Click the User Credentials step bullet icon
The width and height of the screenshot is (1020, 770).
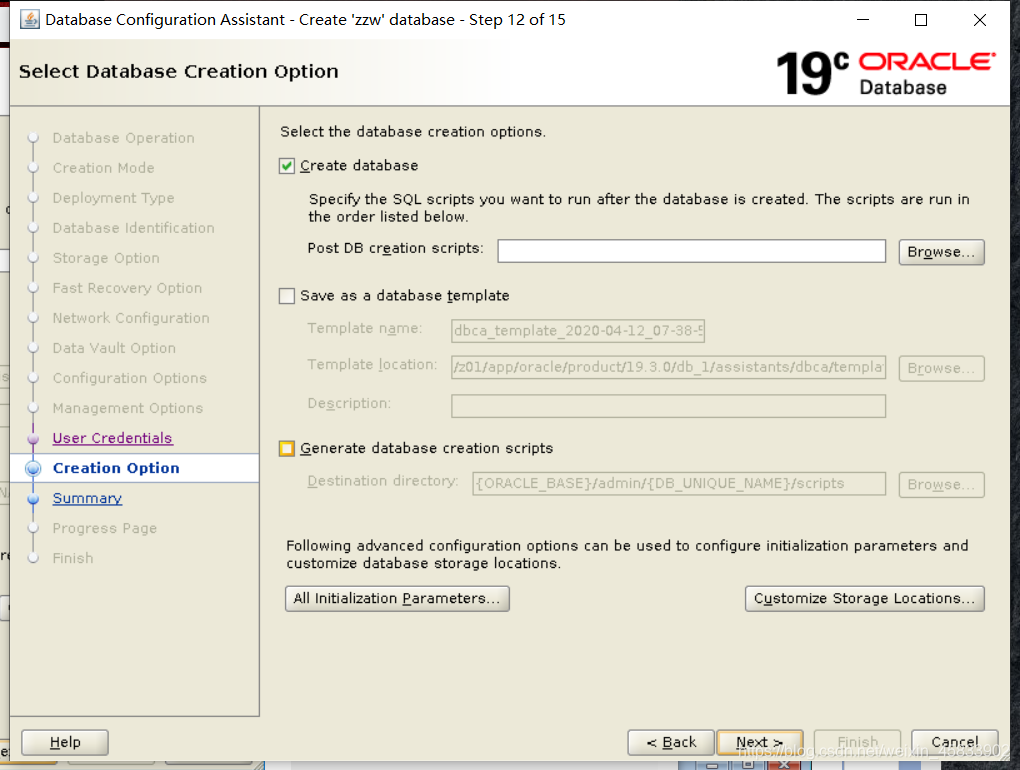[x=33, y=439]
